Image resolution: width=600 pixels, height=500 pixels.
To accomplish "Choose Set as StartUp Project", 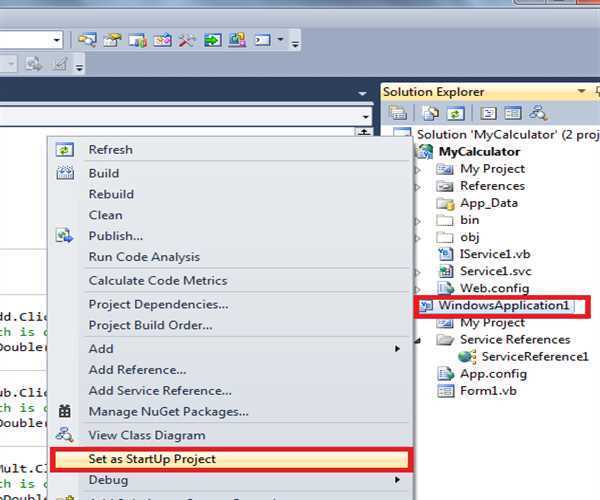I will pyautogui.click(x=152, y=459).
